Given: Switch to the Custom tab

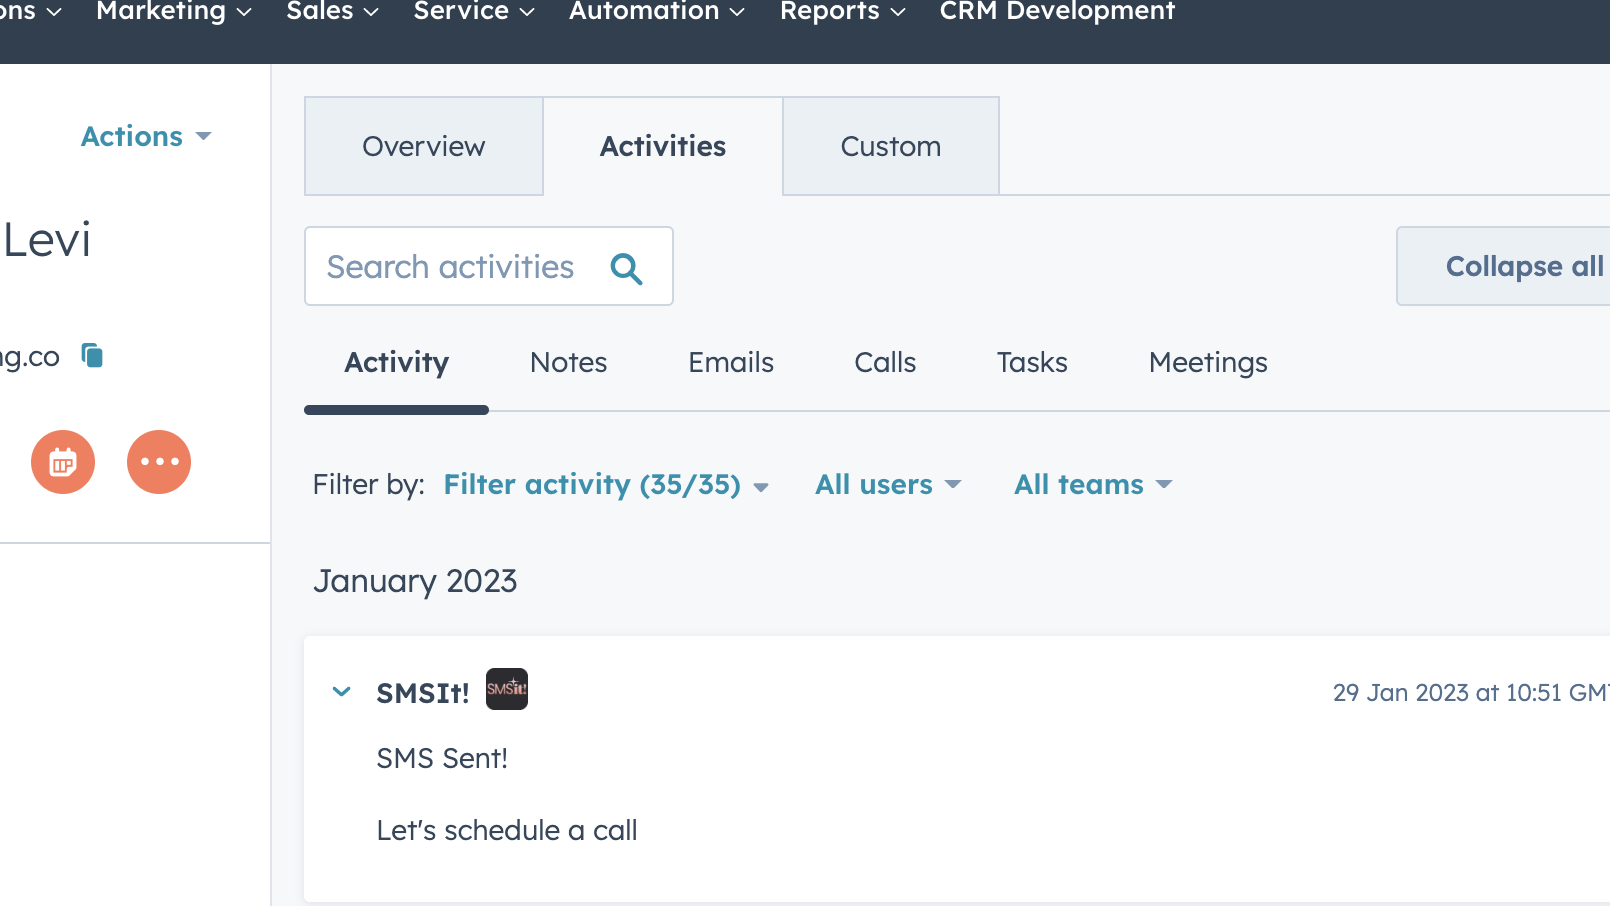Looking at the screenshot, I should pyautogui.click(x=890, y=146).
